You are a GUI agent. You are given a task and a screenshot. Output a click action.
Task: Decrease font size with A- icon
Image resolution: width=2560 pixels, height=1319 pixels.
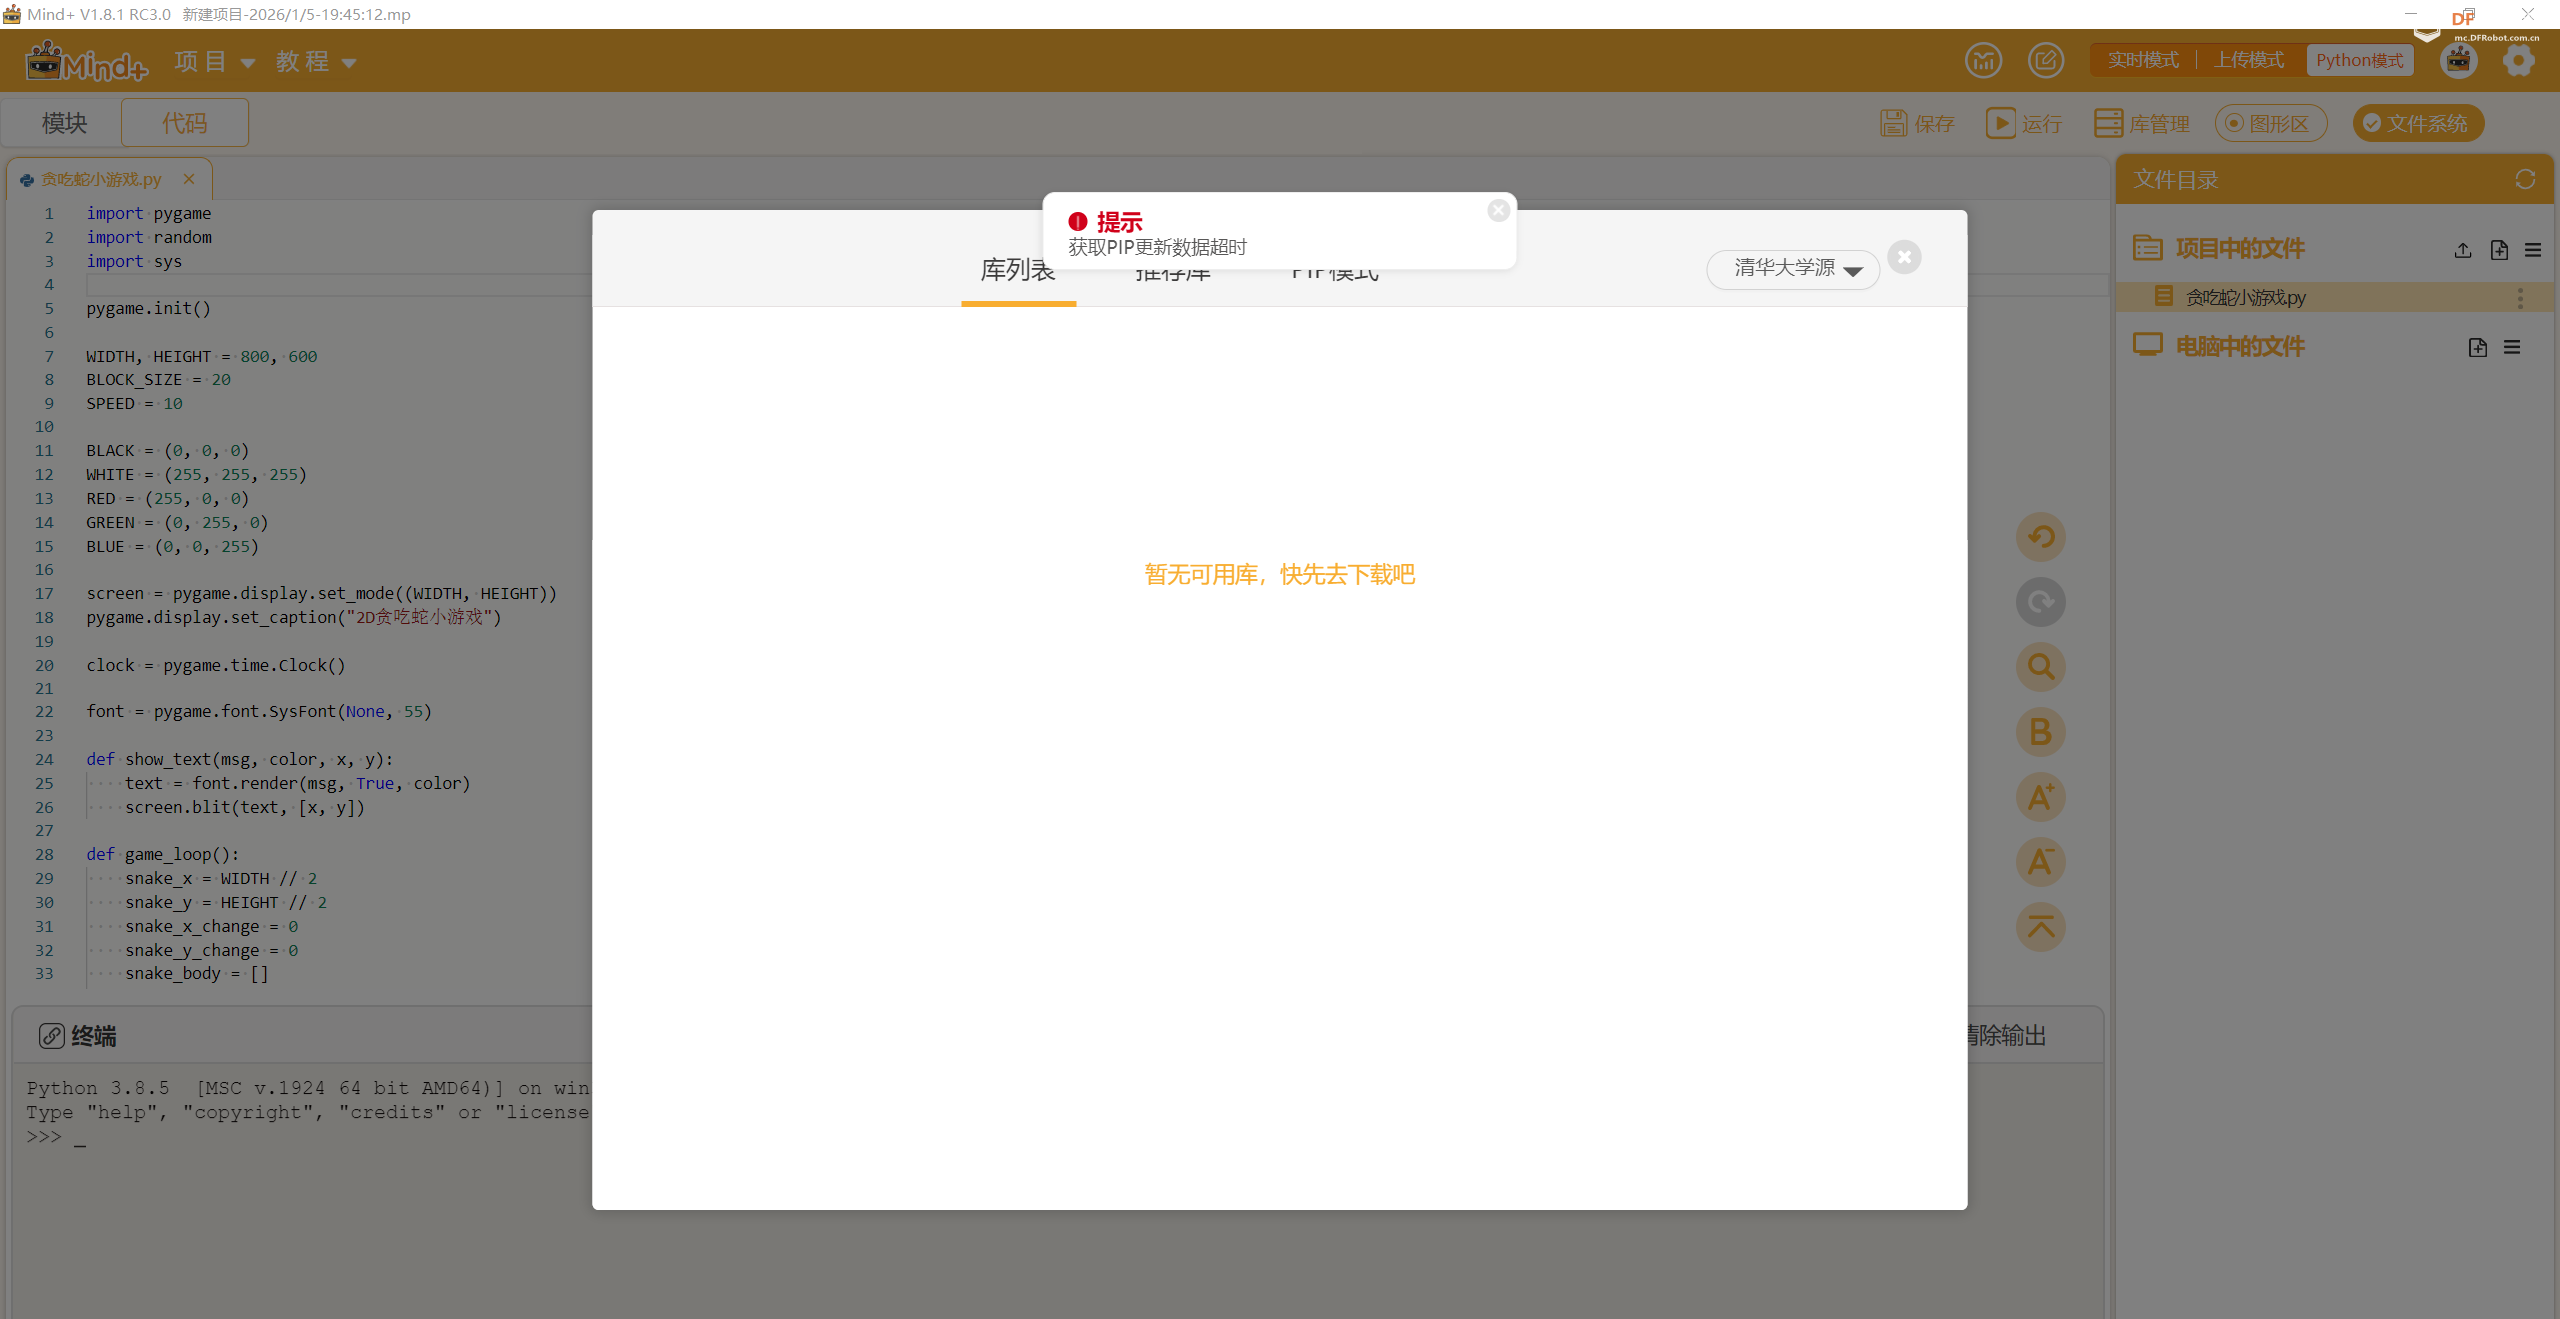coord(2040,862)
